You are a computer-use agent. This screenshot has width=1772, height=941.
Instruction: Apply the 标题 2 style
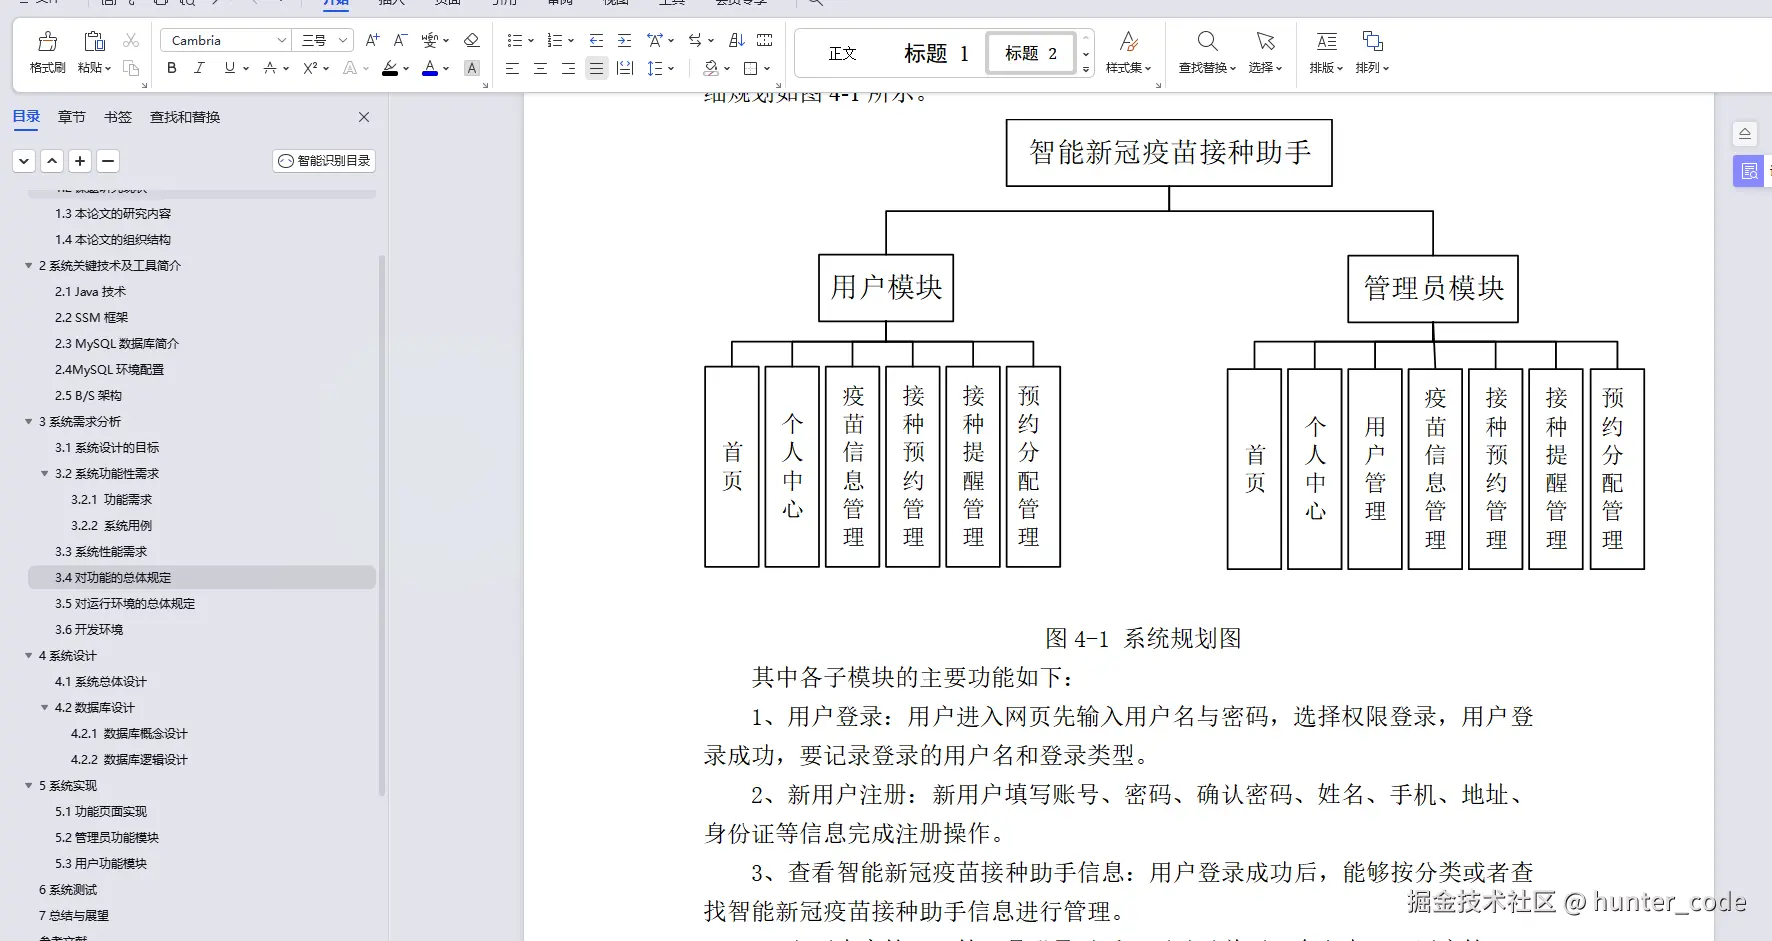coord(1031,53)
